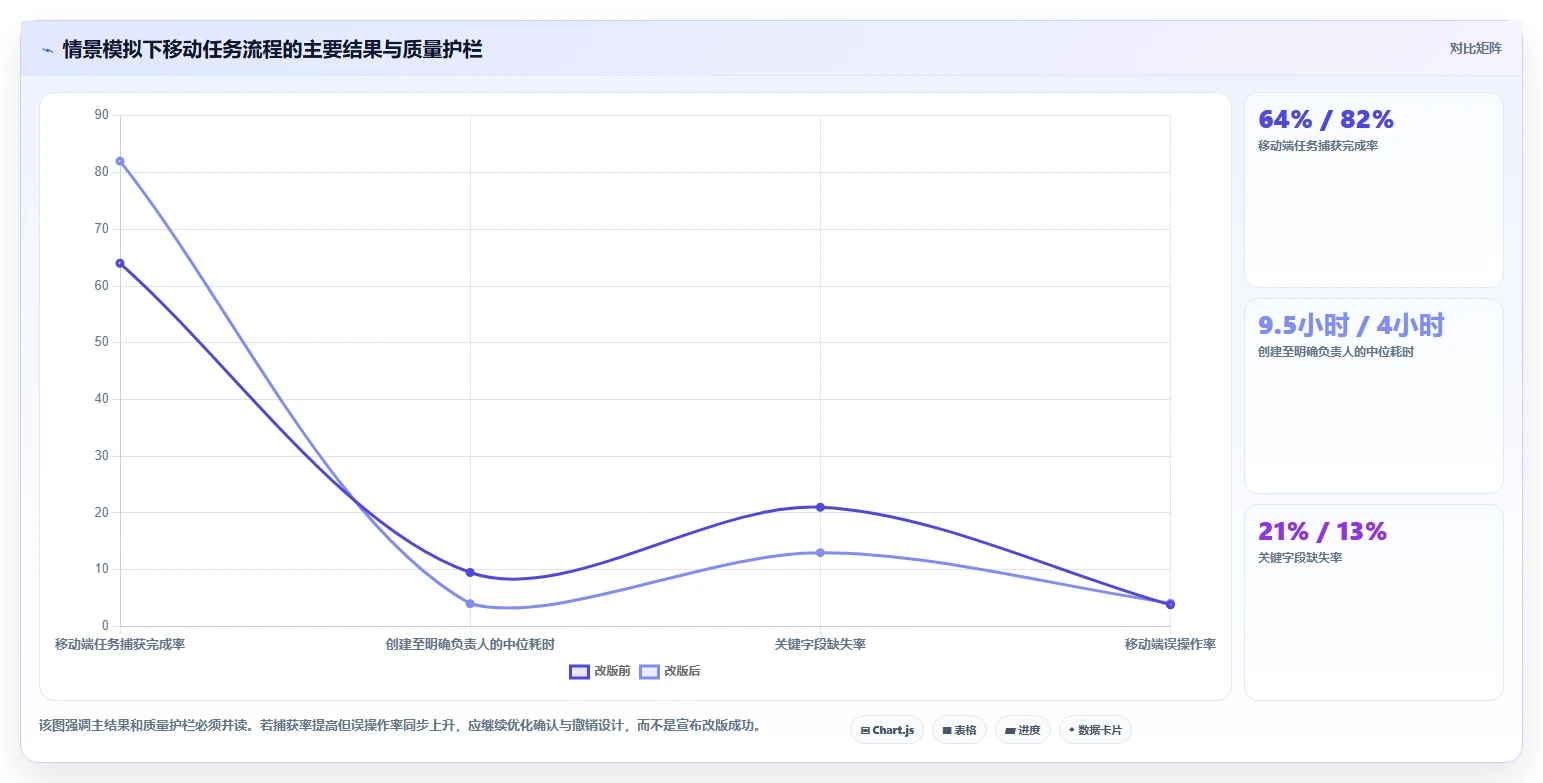1543x783 pixels.
Task: Click the y-axis value 90
Action: [x=101, y=115]
